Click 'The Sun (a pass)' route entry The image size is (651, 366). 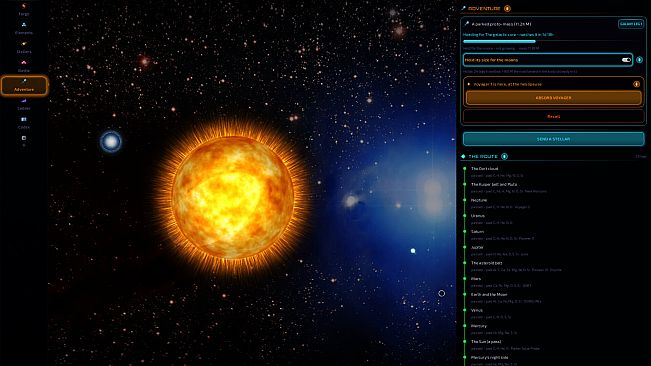click(x=486, y=342)
